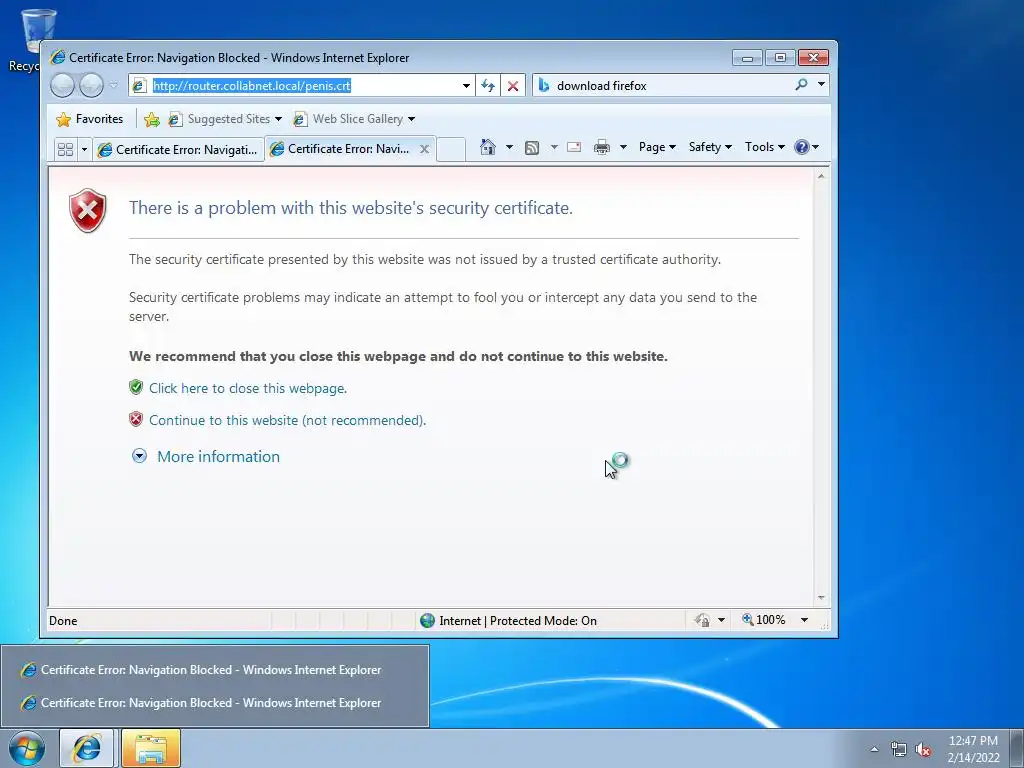
Task: Open the Windows Start button
Action: (27, 748)
